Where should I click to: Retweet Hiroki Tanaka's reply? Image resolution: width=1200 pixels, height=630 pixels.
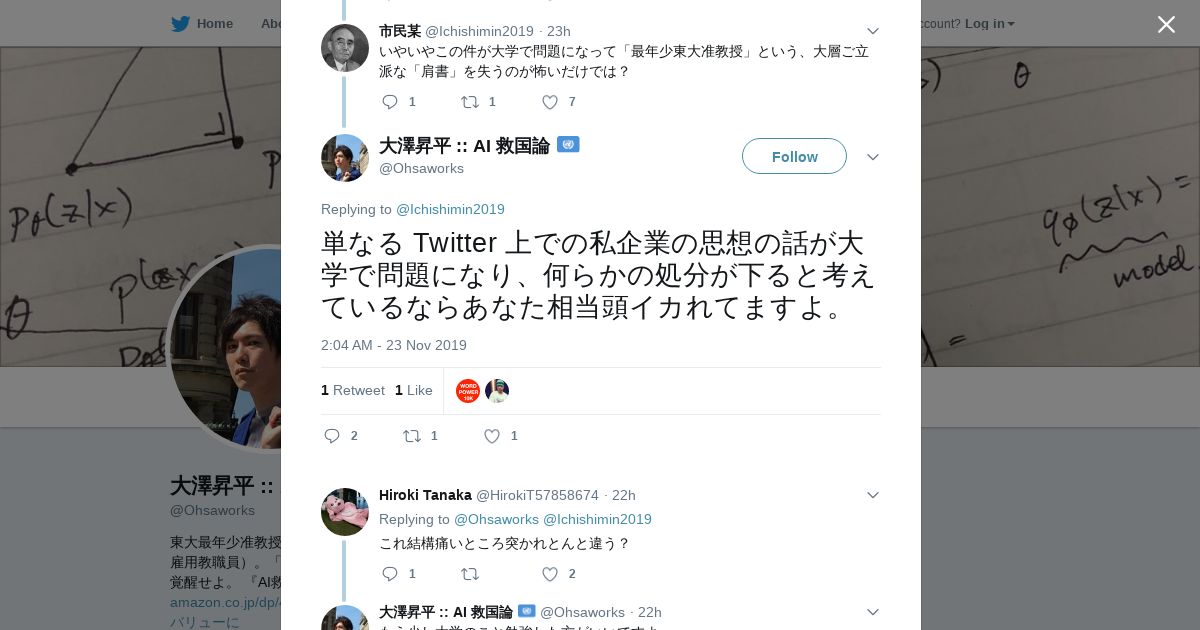click(469, 574)
